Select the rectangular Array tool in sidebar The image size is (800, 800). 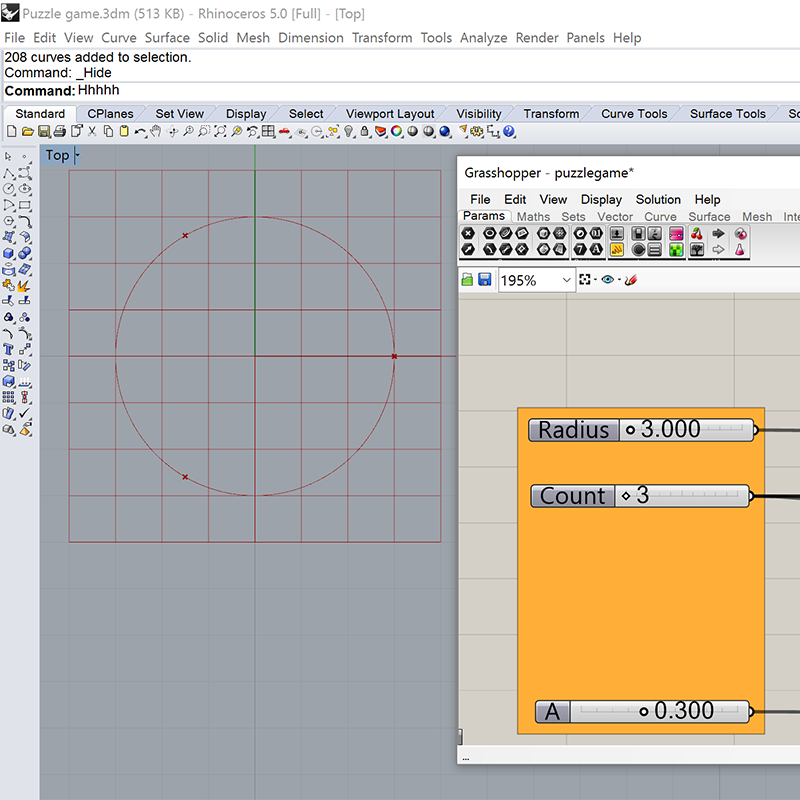tap(9, 397)
